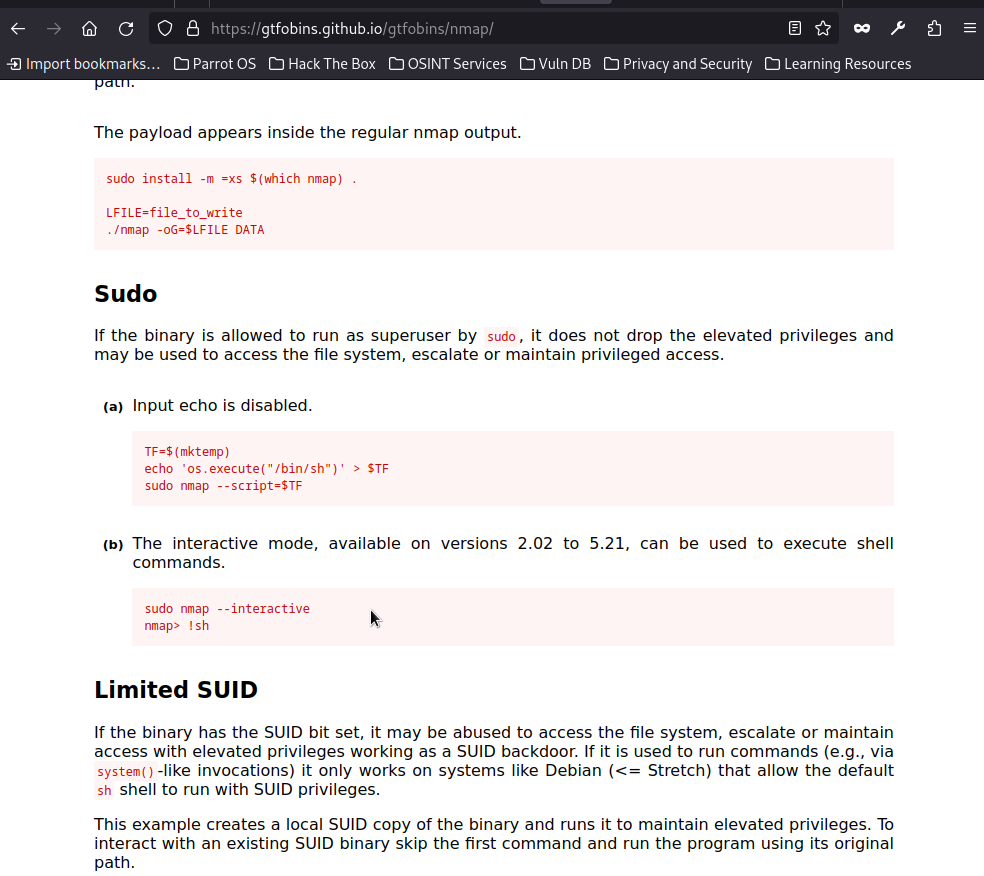
Task: Click the 'sudo nmap --script=$TF' line
Action: tap(223, 486)
